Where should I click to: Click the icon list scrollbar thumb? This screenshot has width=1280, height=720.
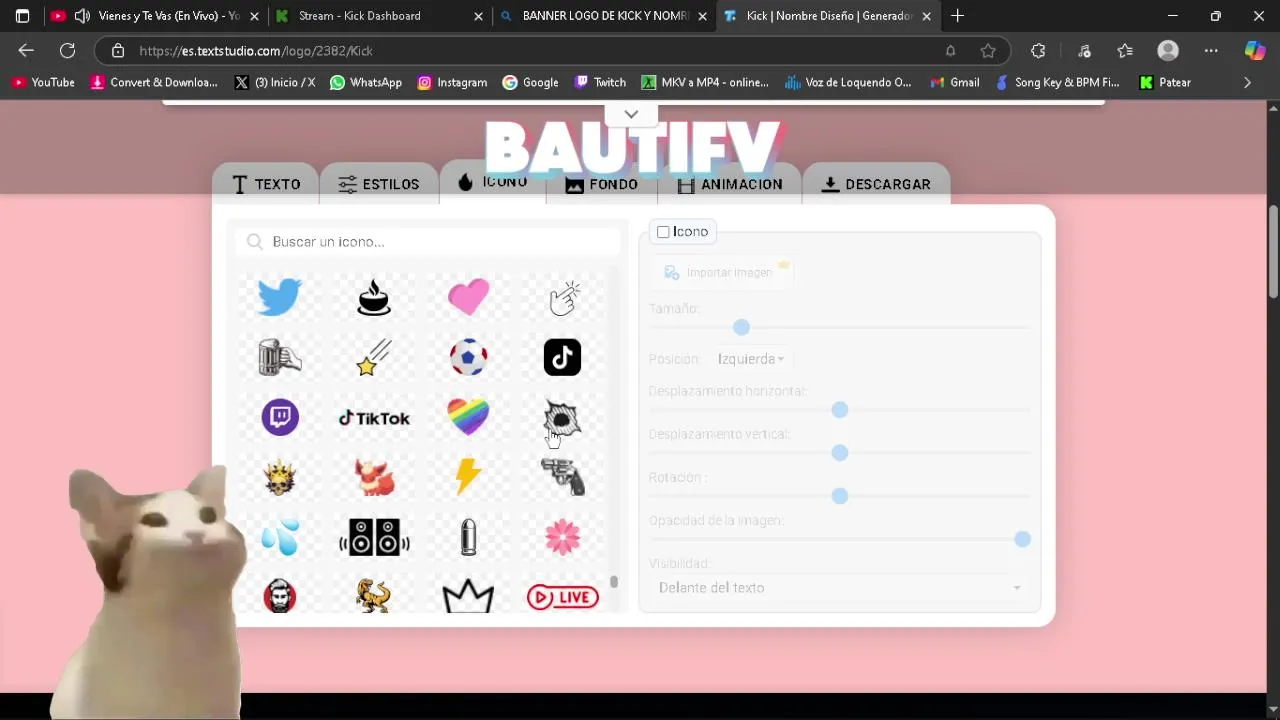(614, 582)
